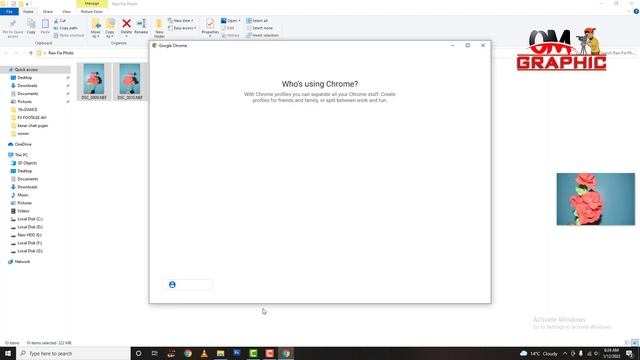Click the Rename icon in File Explorer ribbon
640x360 pixels.
pyautogui.click(x=141, y=24)
